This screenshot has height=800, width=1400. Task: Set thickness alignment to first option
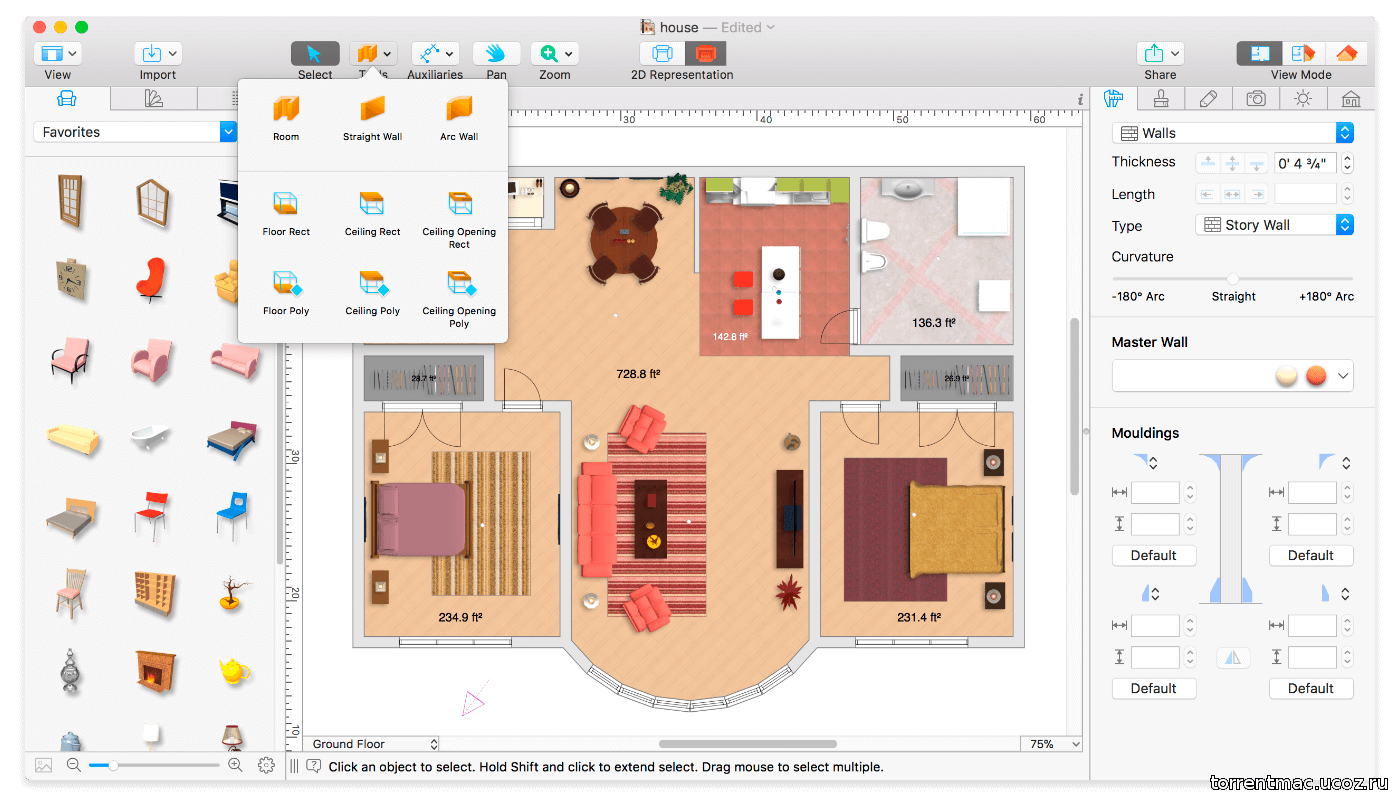click(1207, 163)
